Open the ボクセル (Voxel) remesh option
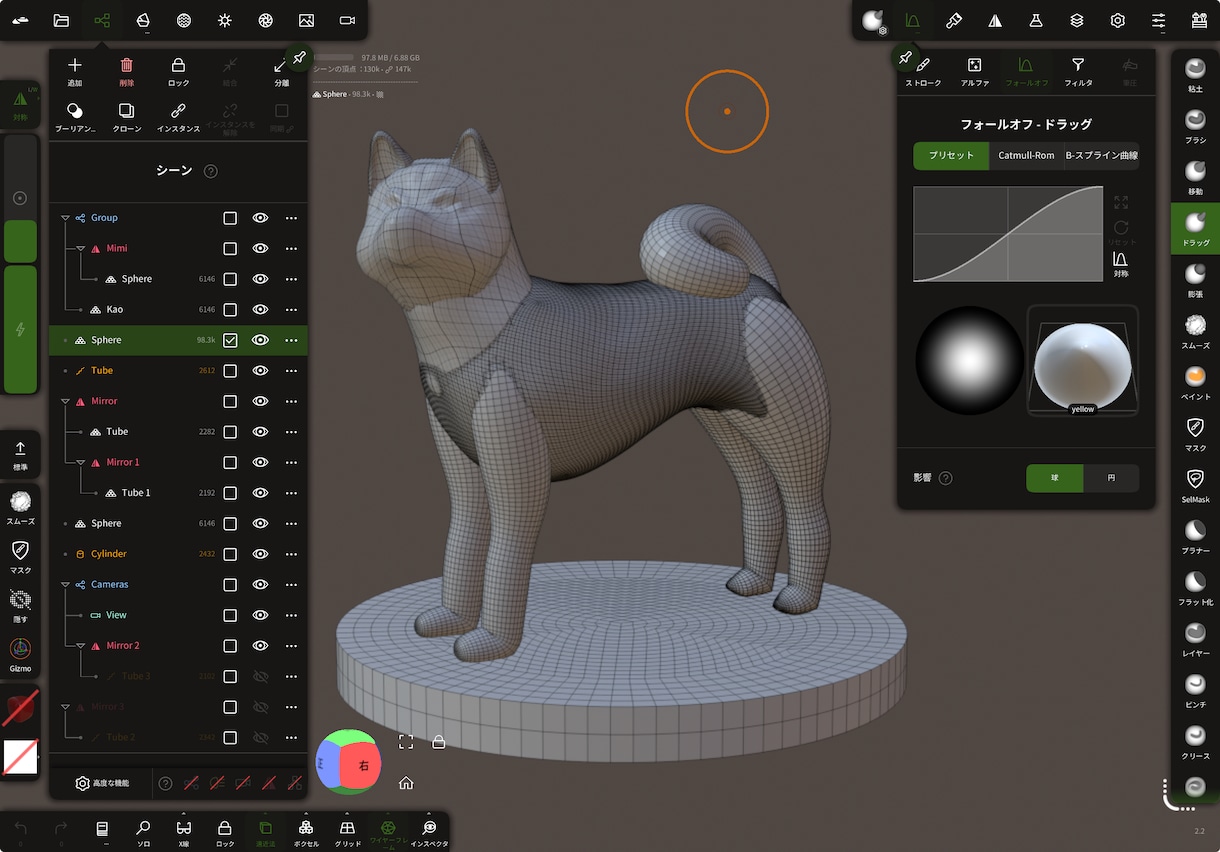 306,832
